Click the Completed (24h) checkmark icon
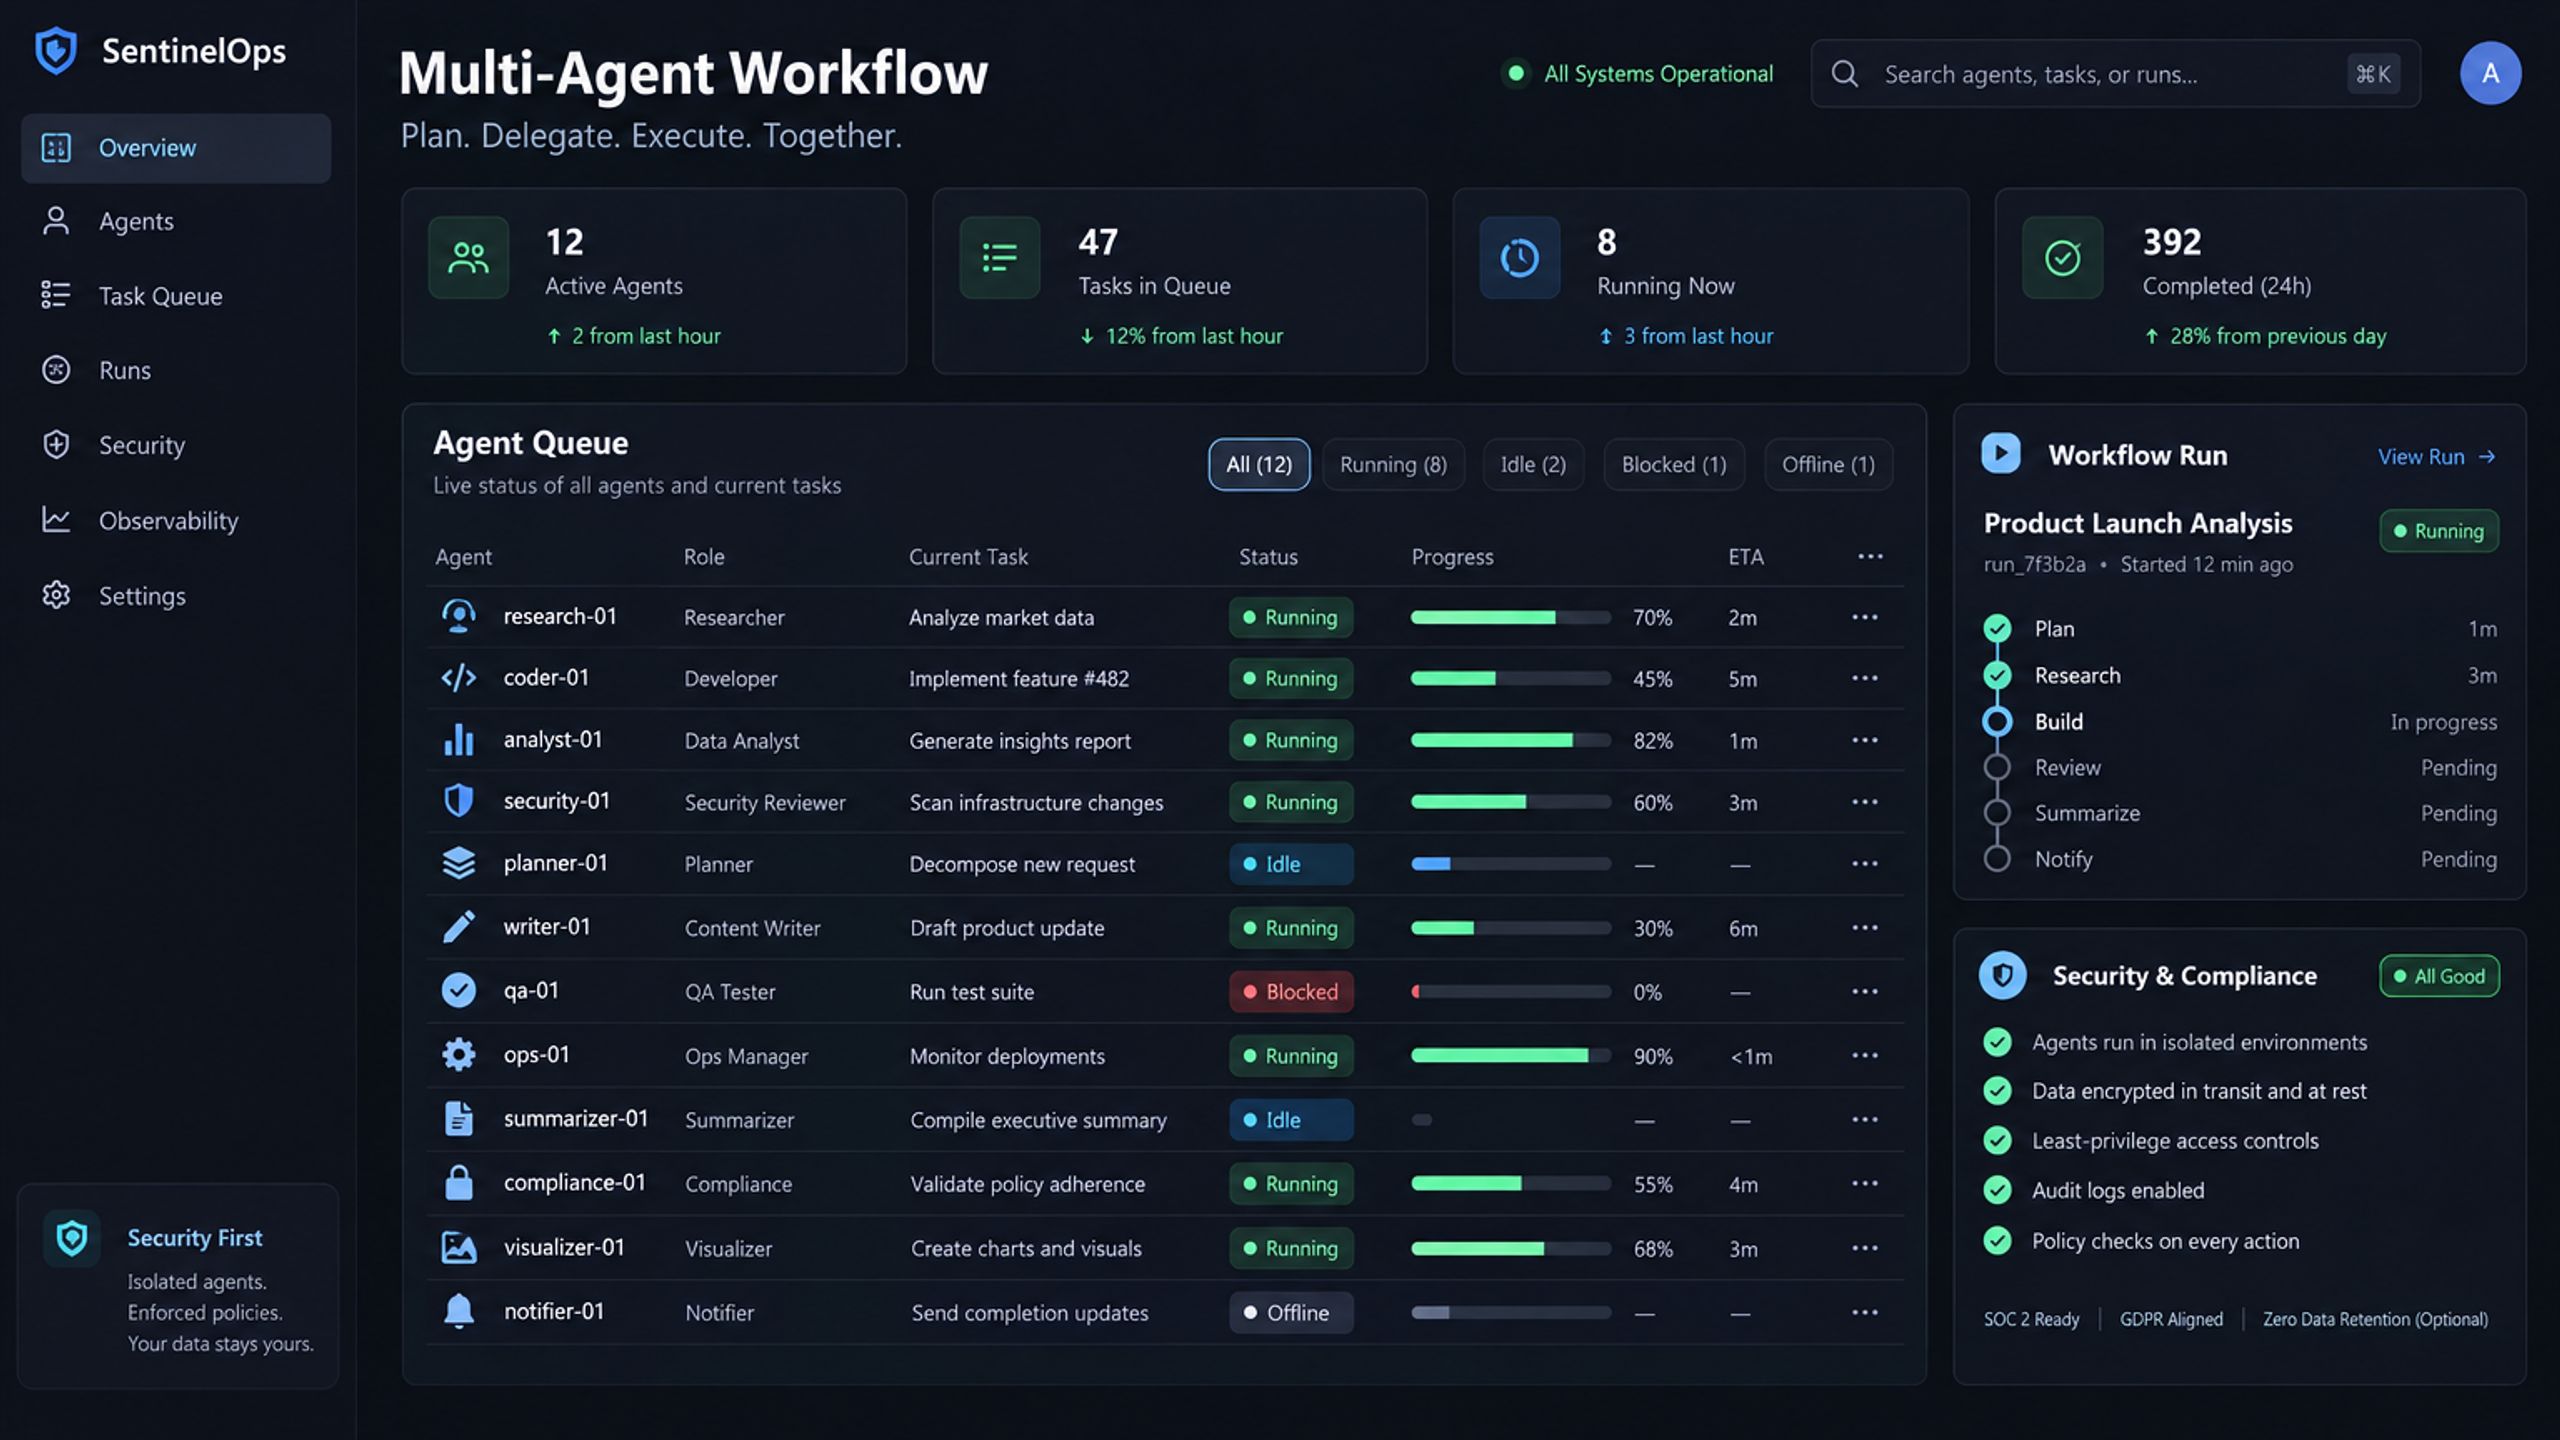Image resolution: width=2560 pixels, height=1440 pixels. pos(2062,258)
